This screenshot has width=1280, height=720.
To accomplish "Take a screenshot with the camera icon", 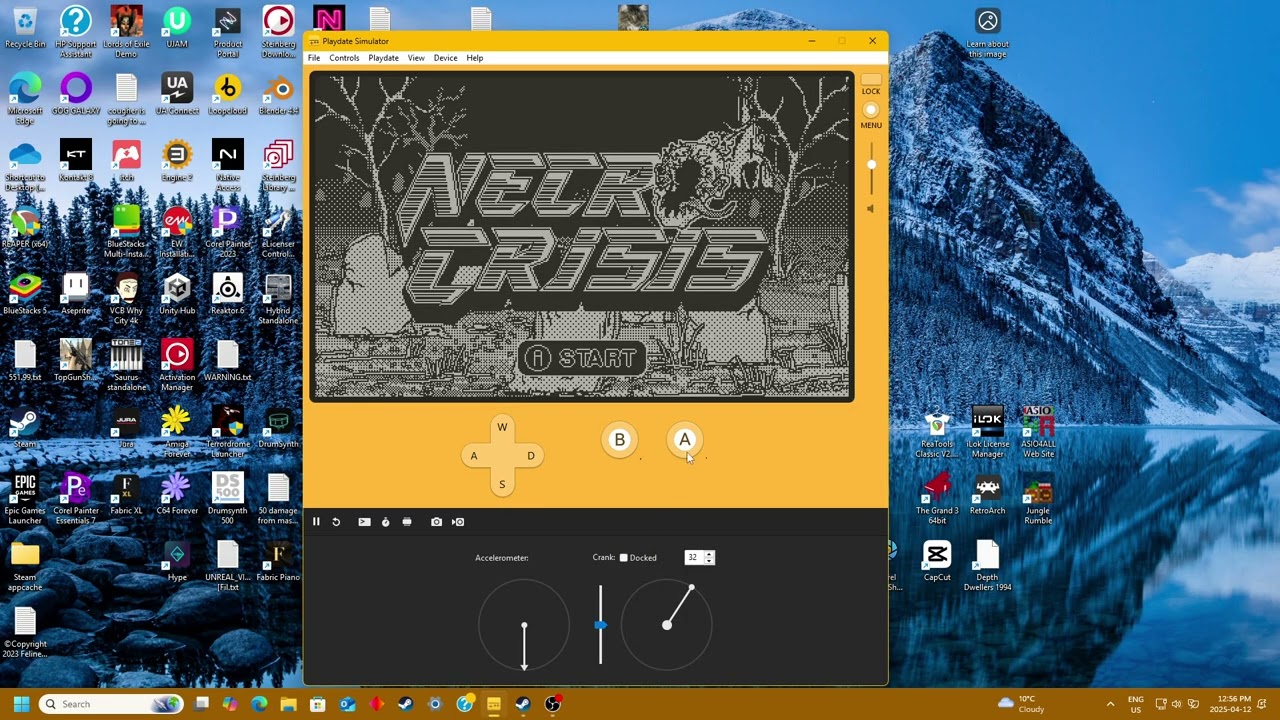I will pyautogui.click(x=436, y=522).
